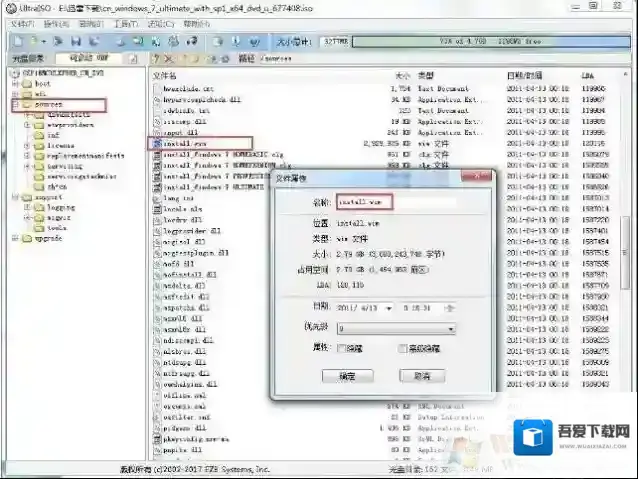The width and height of the screenshot is (638, 479).
Task: Click 确定 (OK) in the properties dialog
Action: pyautogui.click(x=347, y=376)
